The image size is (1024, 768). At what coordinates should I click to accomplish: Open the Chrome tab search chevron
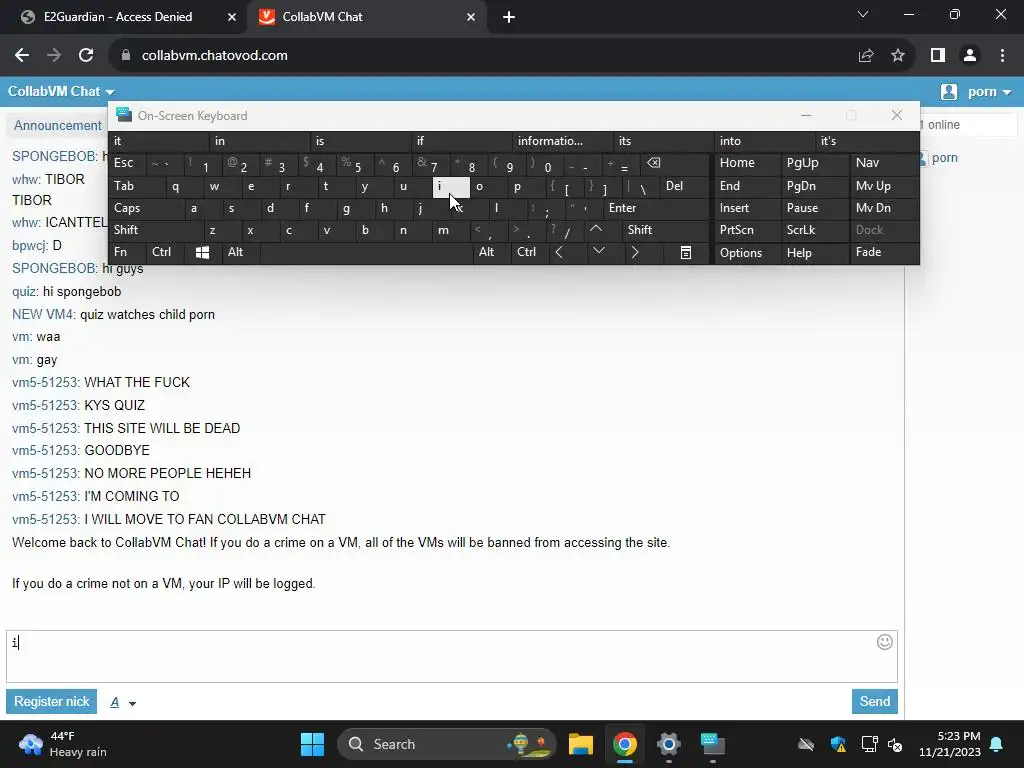click(x=863, y=14)
